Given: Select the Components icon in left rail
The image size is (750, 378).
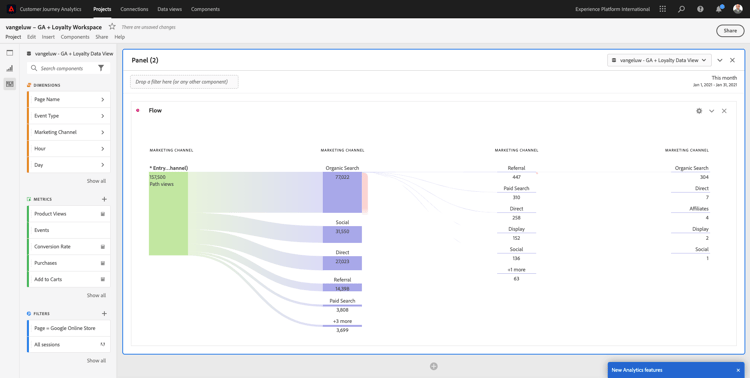Looking at the screenshot, I should (10, 84).
